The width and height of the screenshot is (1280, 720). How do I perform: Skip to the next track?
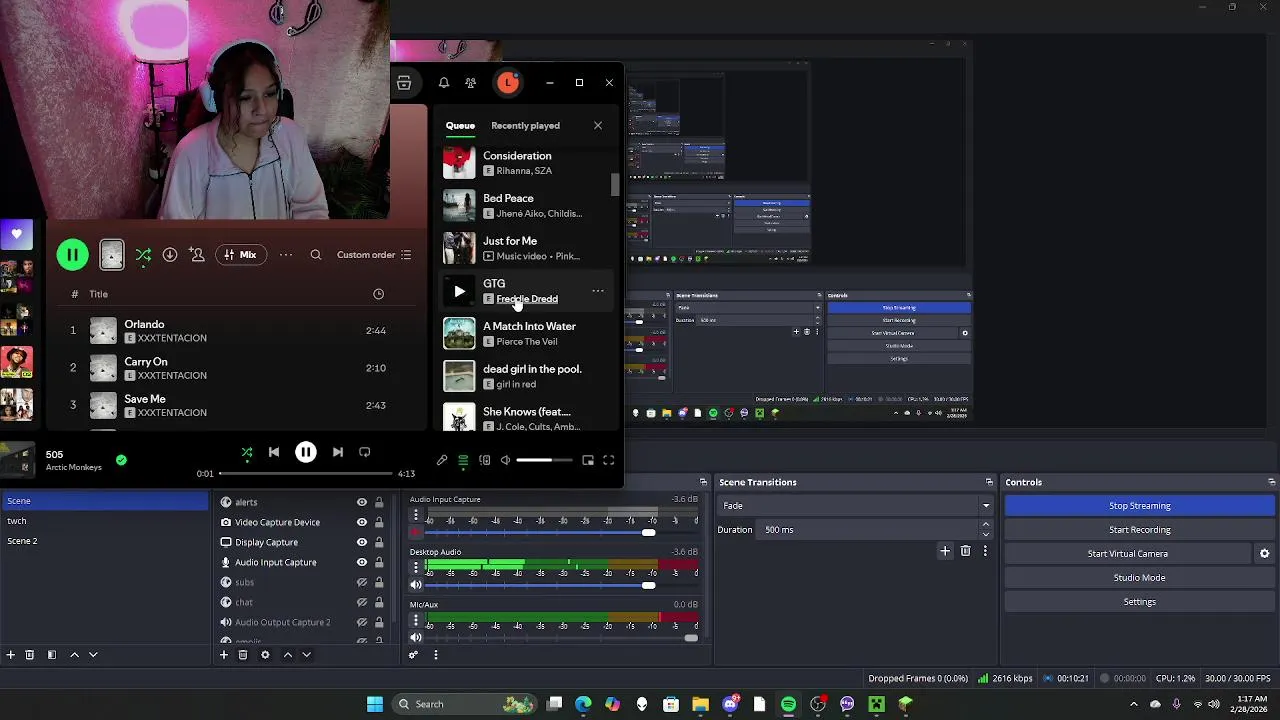[x=338, y=453]
